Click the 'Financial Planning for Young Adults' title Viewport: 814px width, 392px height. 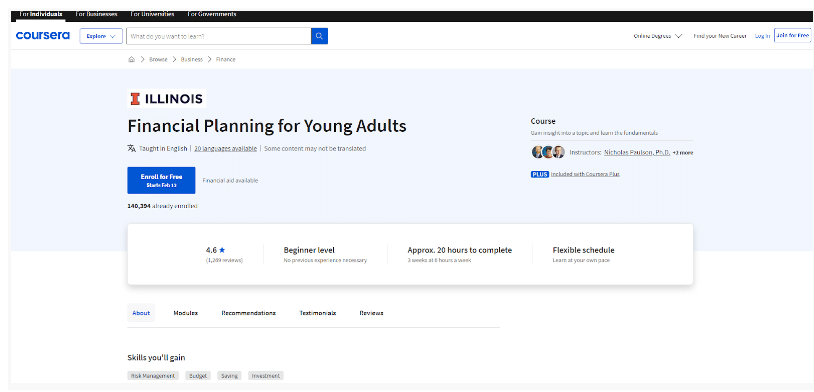[267, 126]
